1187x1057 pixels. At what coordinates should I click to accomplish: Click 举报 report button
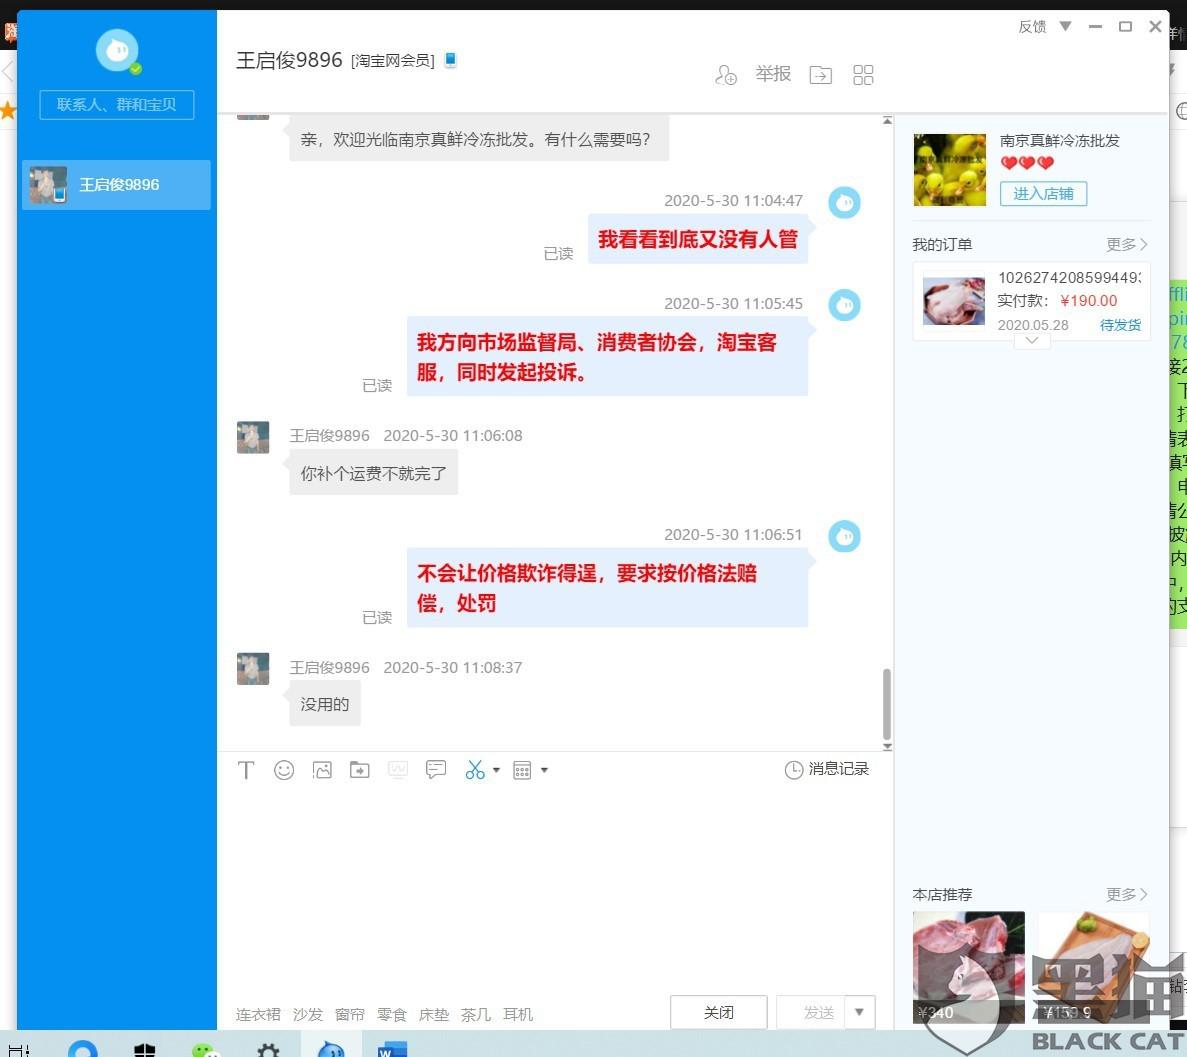pyautogui.click(x=773, y=73)
